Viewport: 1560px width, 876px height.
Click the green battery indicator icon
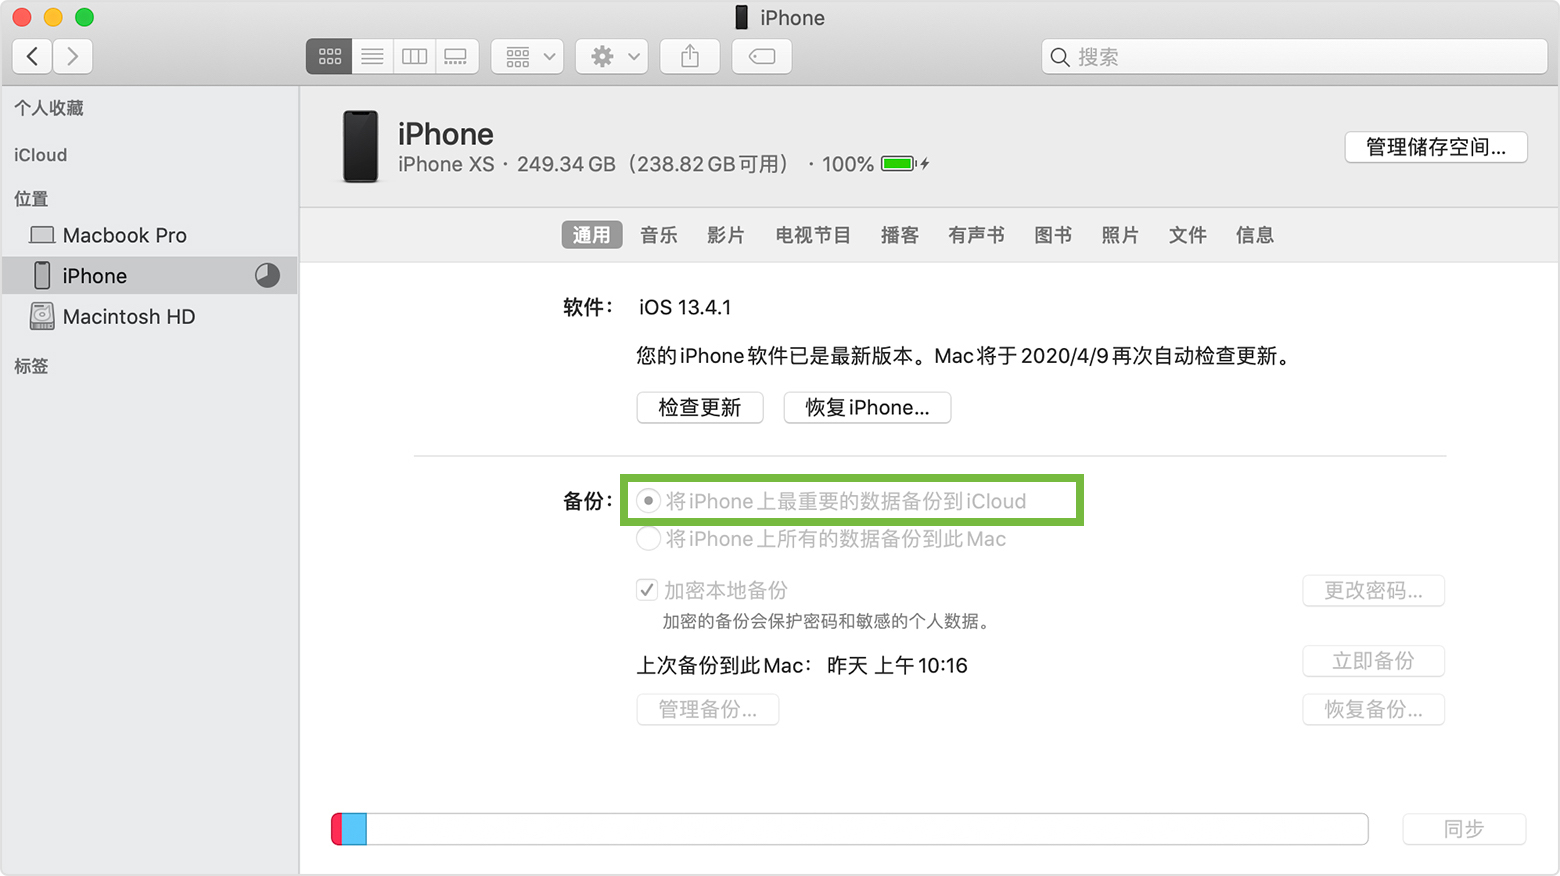pos(899,164)
